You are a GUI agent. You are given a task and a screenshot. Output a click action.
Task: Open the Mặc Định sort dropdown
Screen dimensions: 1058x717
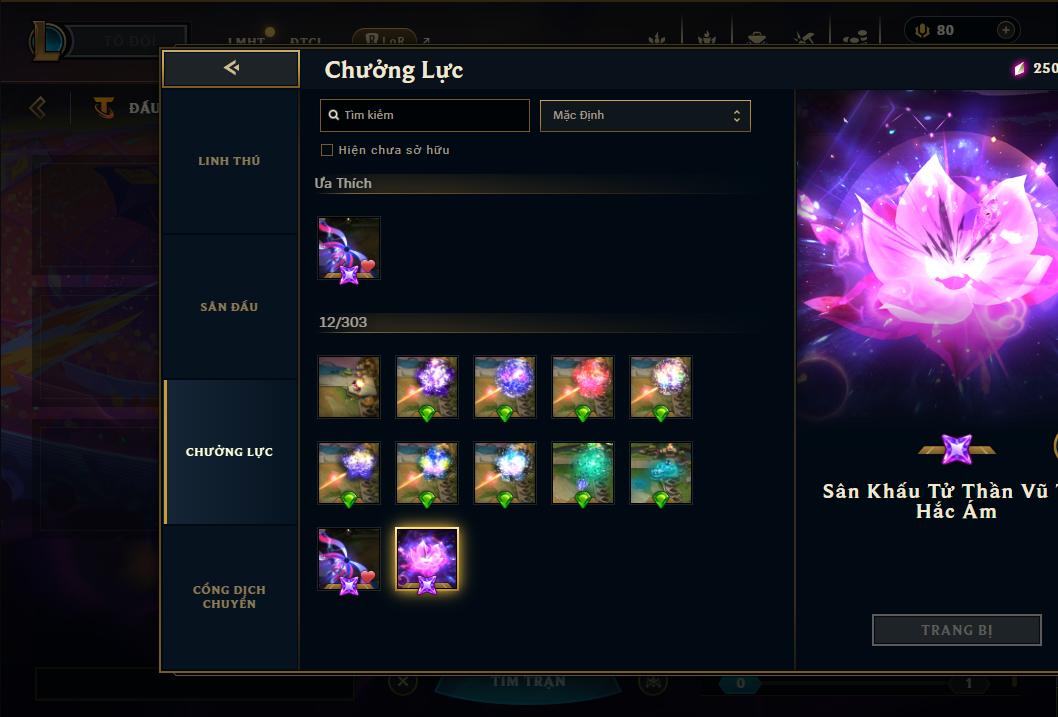(x=645, y=115)
